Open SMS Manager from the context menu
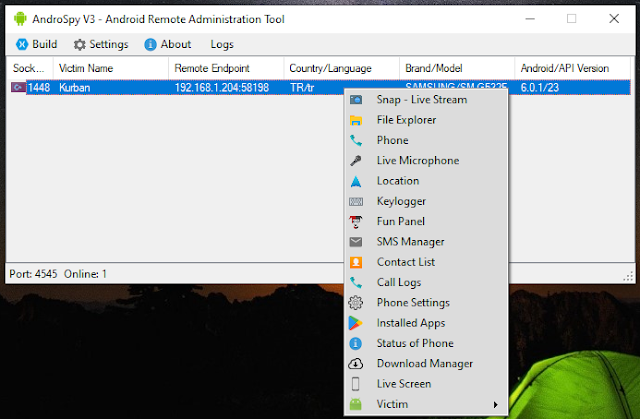640x419 pixels. (426, 242)
